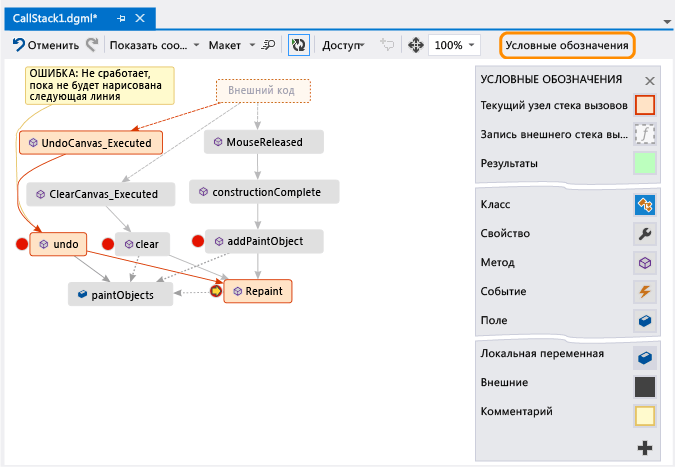
Task: Click the Локальная переменная legend icon
Action: pos(644,358)
